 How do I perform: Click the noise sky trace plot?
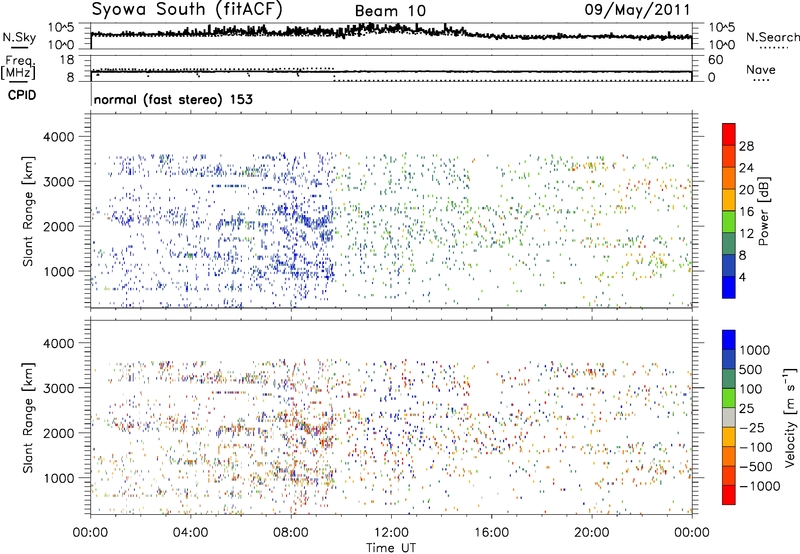[x=391, y=36]
